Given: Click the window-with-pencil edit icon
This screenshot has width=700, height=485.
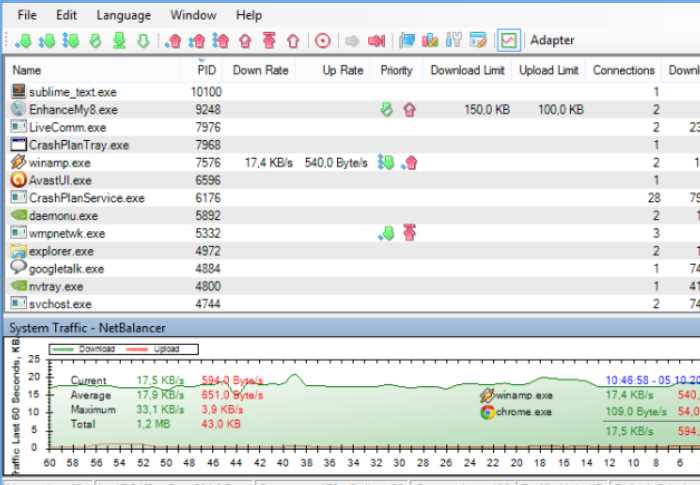Looking at the screenshot, I should pyautogui.click(x=478, y=41).
